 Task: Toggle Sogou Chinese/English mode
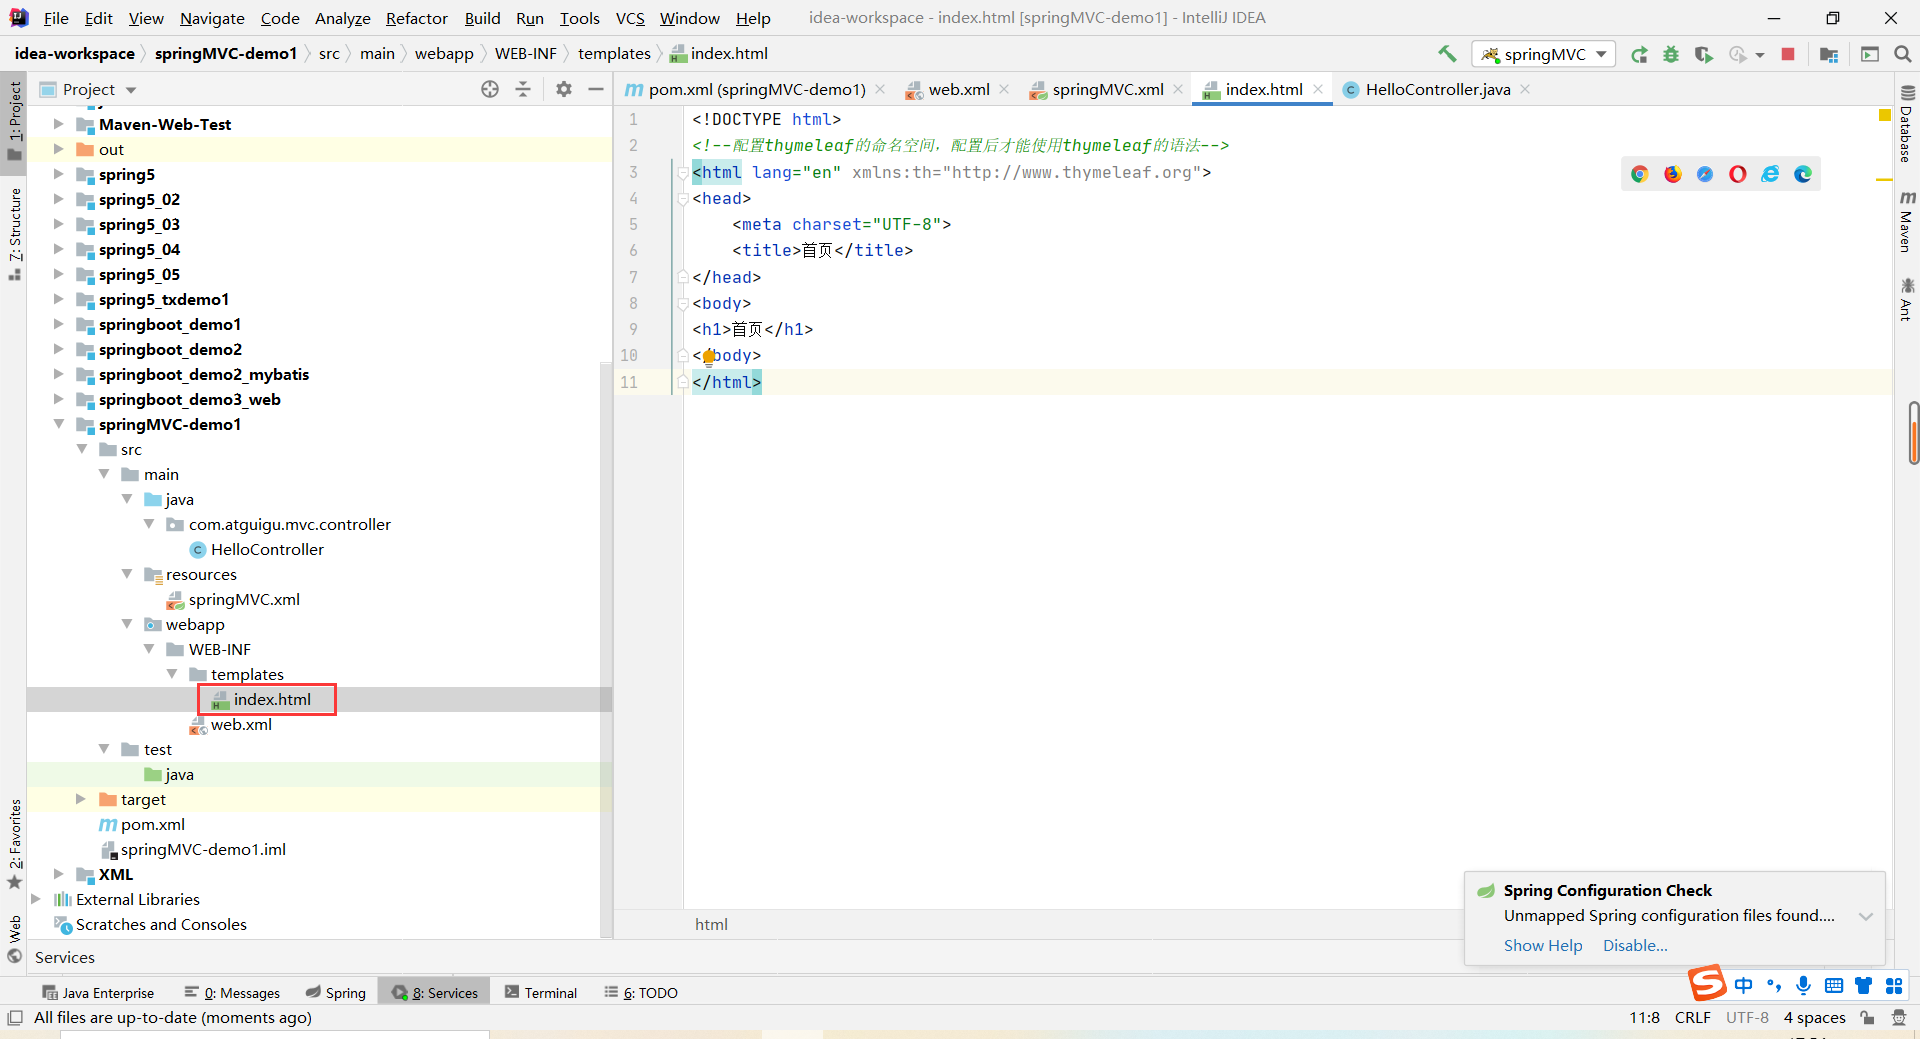(1744, 986)
